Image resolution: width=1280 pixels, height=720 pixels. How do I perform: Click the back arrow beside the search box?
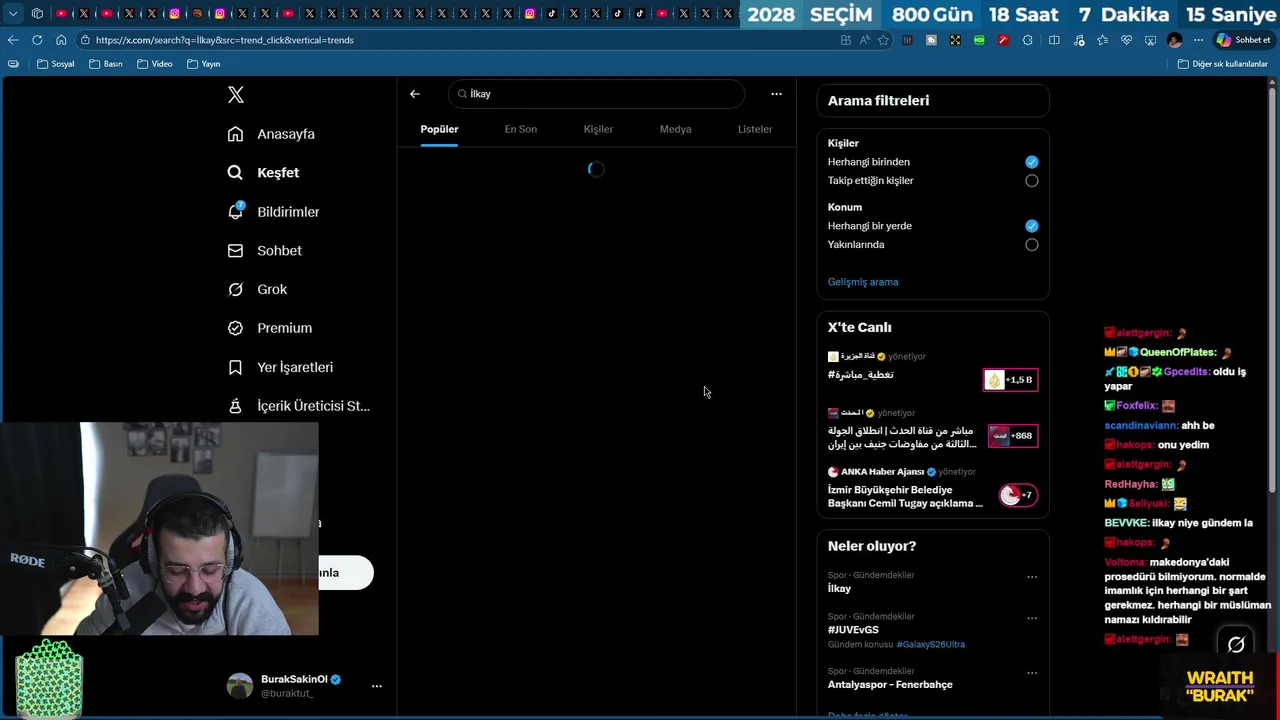415,94
